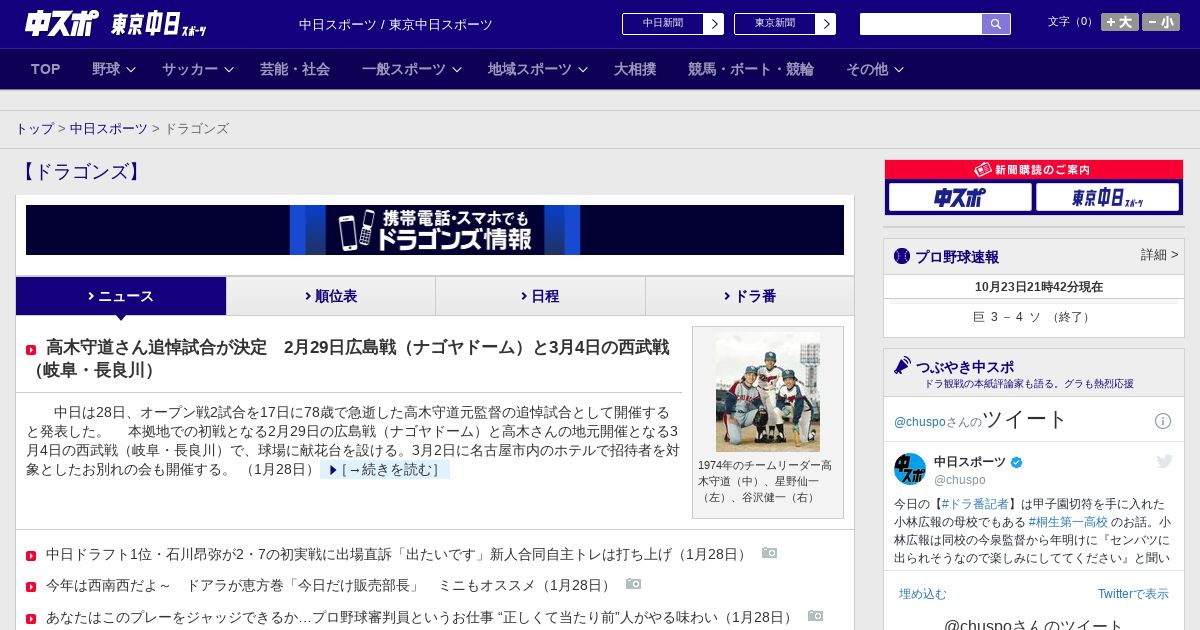Click the Twitter bird icon in the tweet
This screenshot has width=1200, height=630.
pyautogui.click(x=1164, y=461)
